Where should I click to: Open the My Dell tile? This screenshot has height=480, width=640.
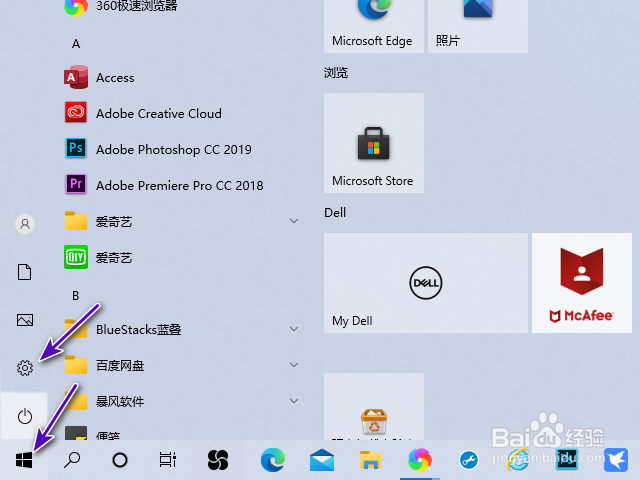pos(426,283)
